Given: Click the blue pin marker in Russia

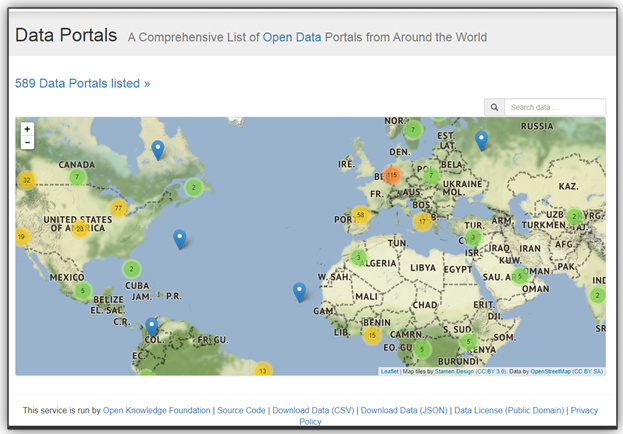Looking at the screenshot, I should coord(481,140).
